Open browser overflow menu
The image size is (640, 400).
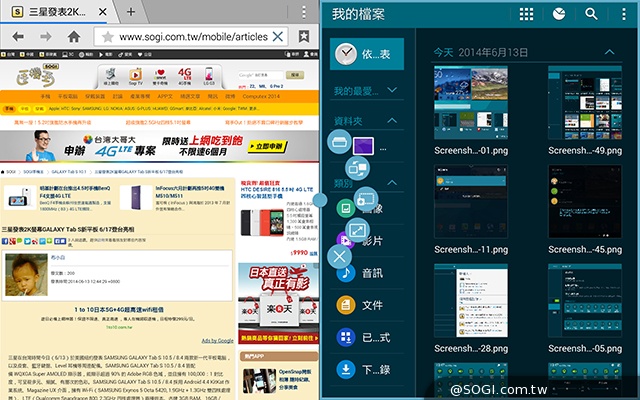click(304, 12)
